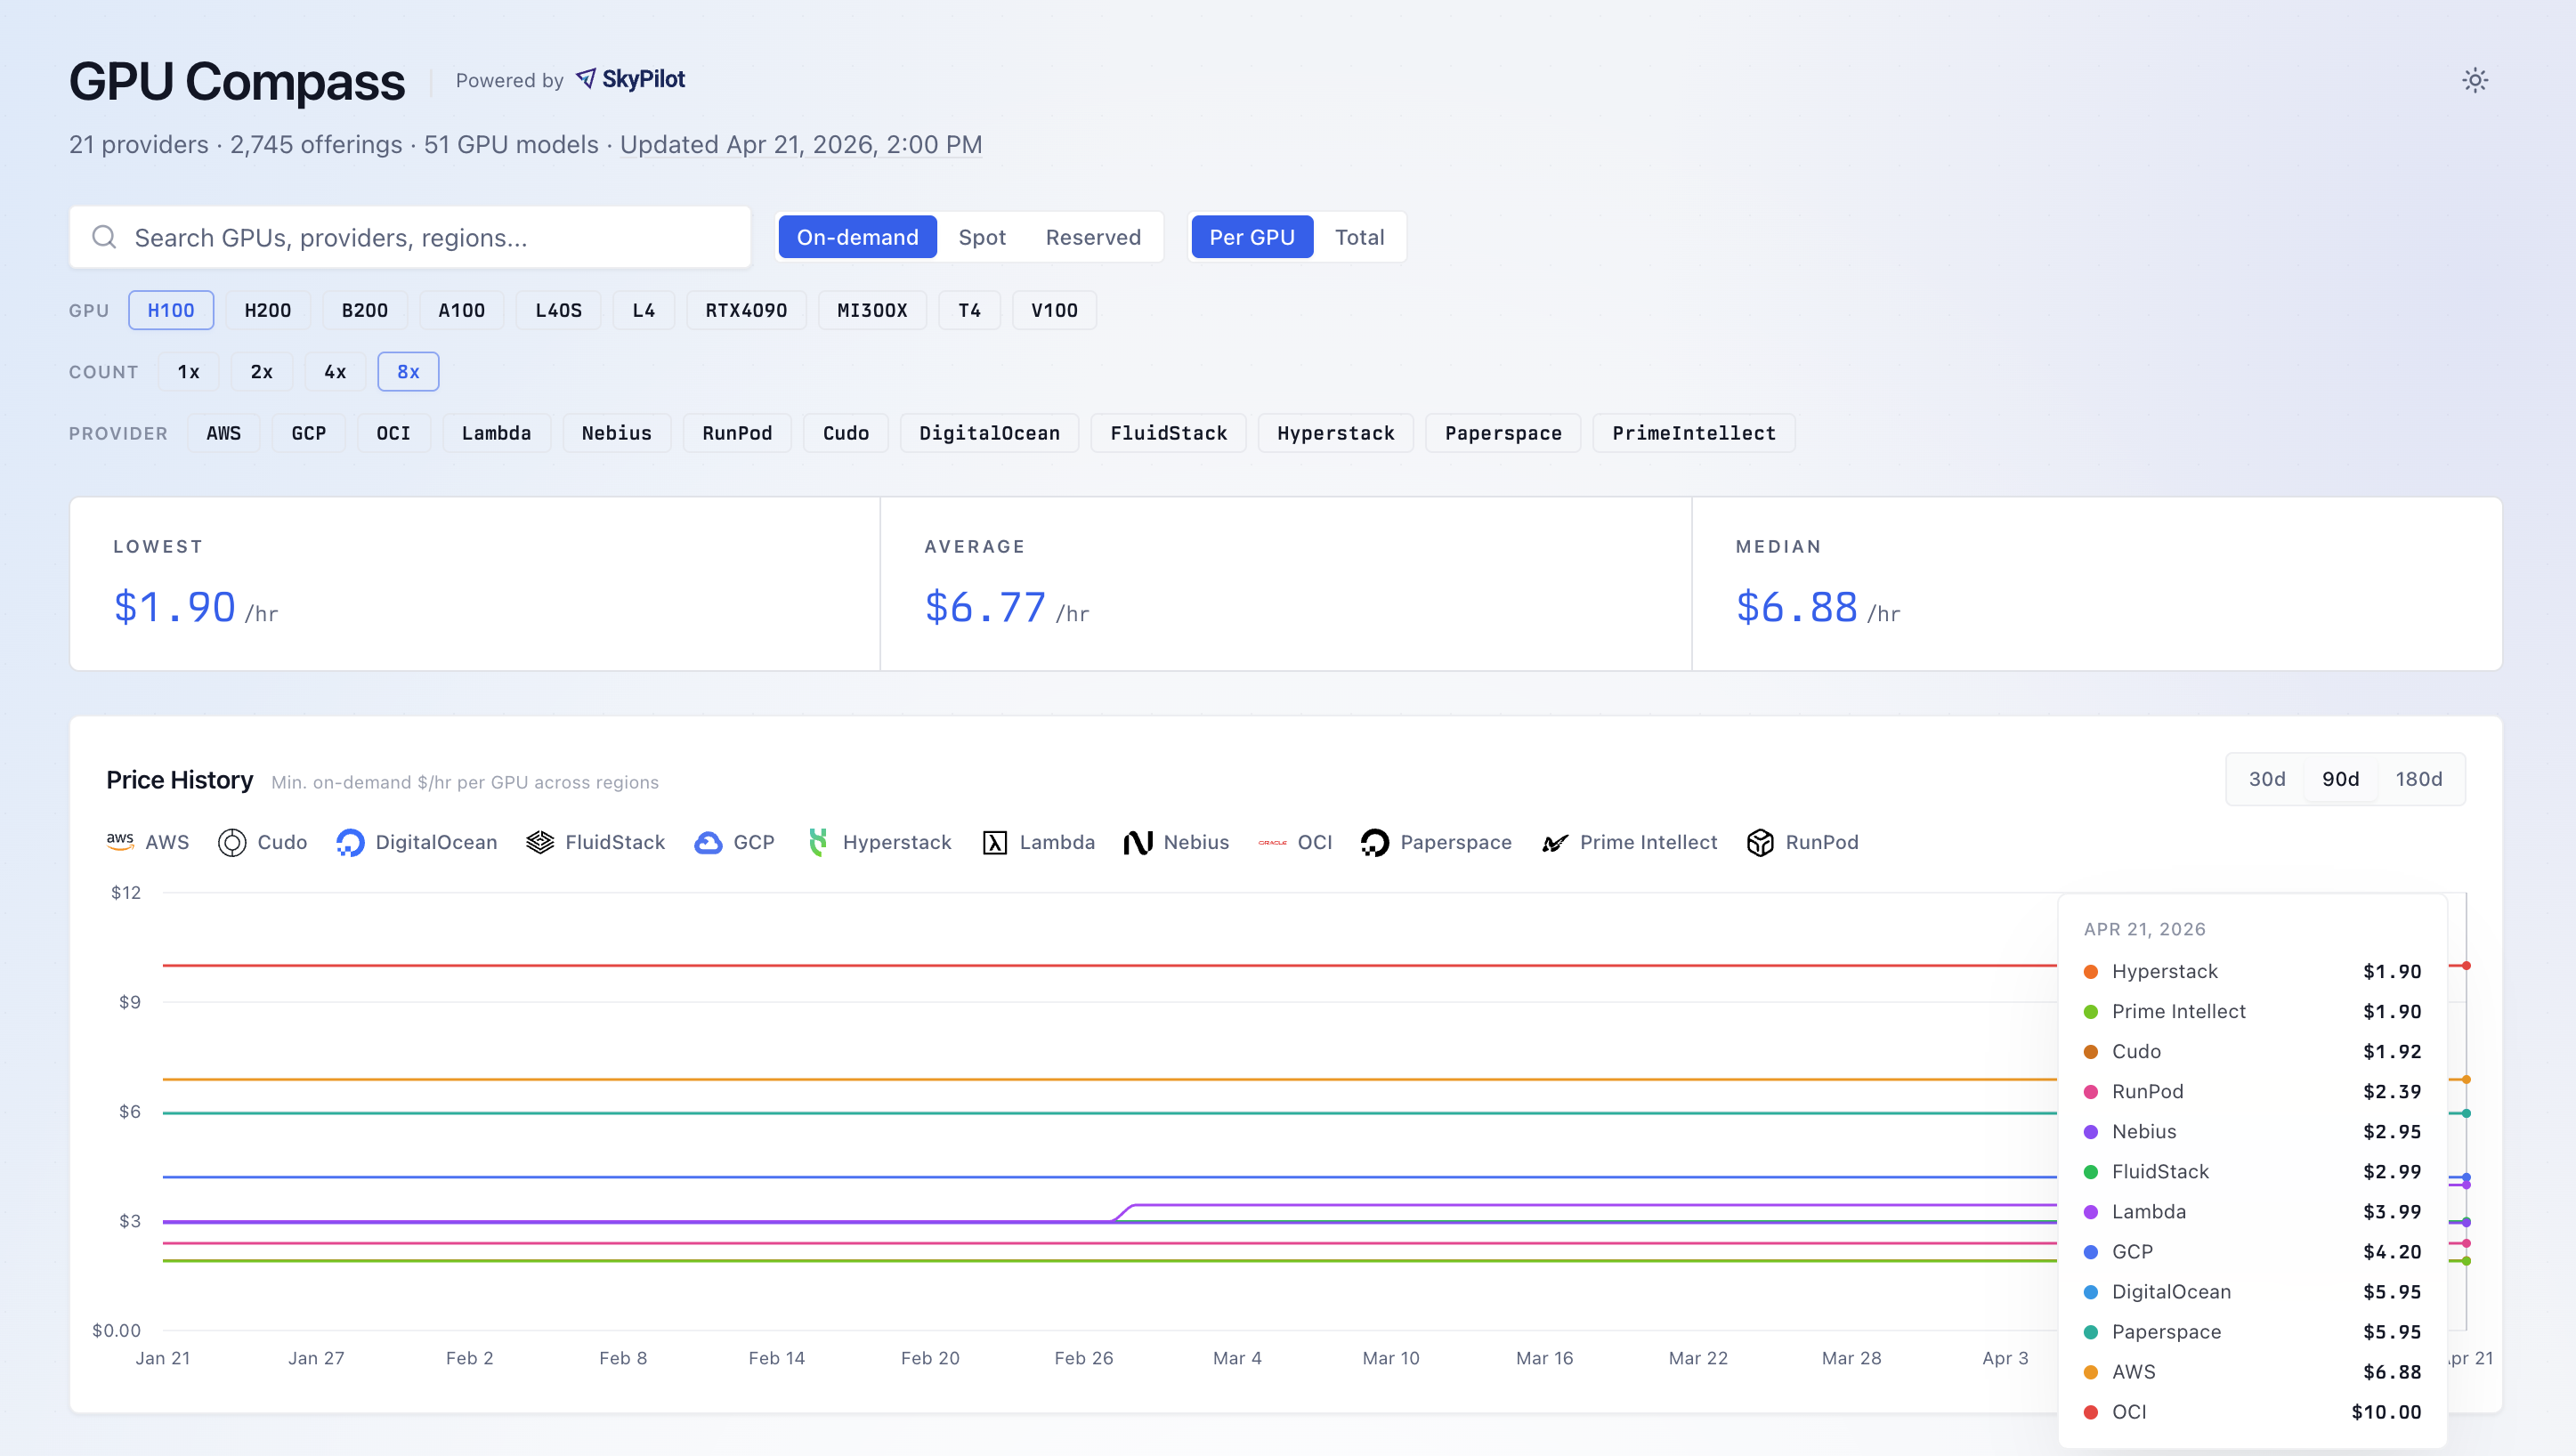2576x1456 pixels.
Task: Click the GCP cloud legend icon
Action: (708, 842)
